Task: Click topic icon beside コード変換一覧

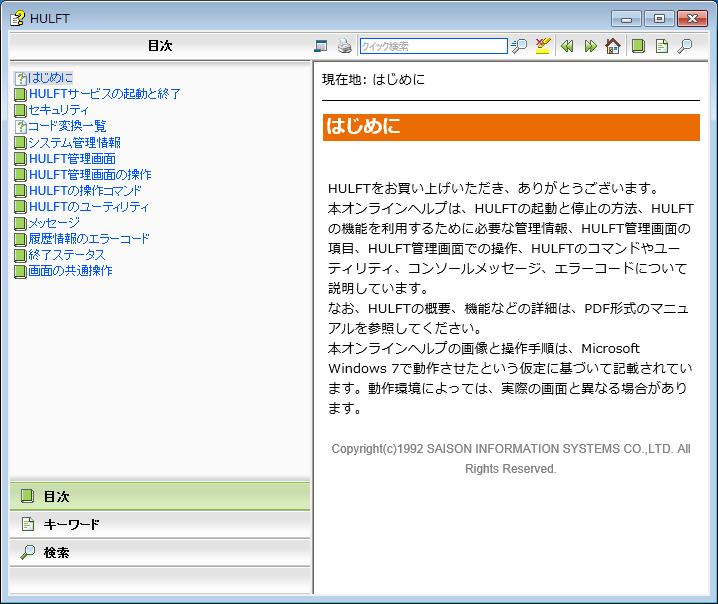Action: [20, 126]
